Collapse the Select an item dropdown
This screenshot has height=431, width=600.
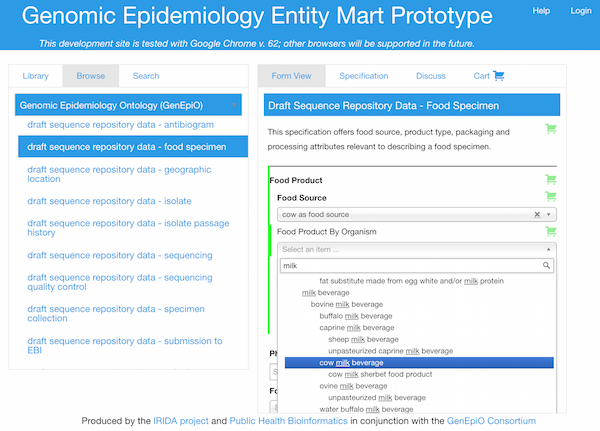click(548, 249)
